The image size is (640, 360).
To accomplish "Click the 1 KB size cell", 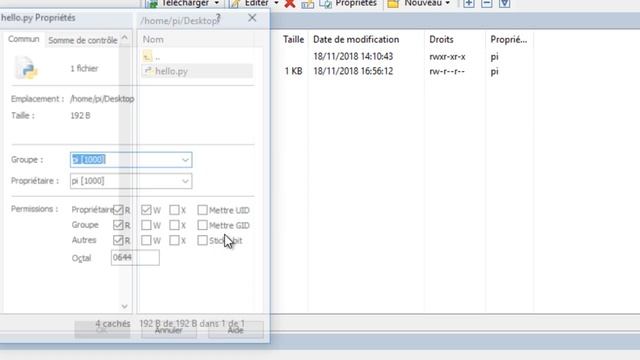I will (293, 71).
